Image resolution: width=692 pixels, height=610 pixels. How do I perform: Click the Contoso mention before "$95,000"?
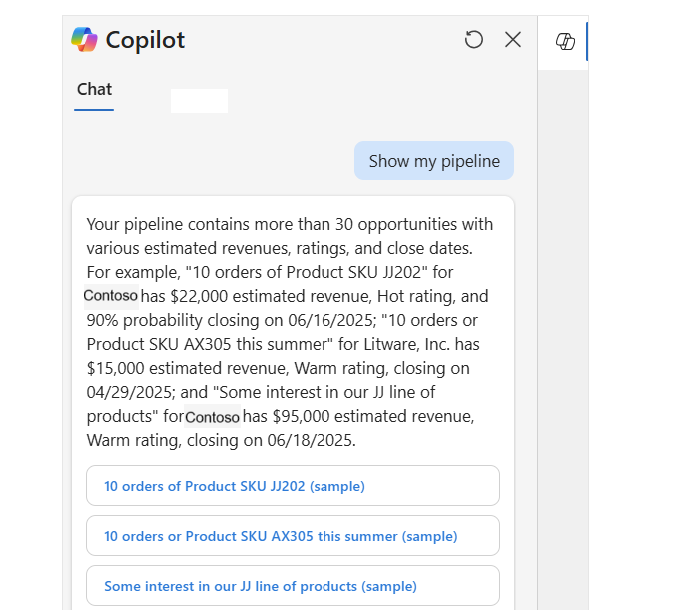click(x=212, y=416)
